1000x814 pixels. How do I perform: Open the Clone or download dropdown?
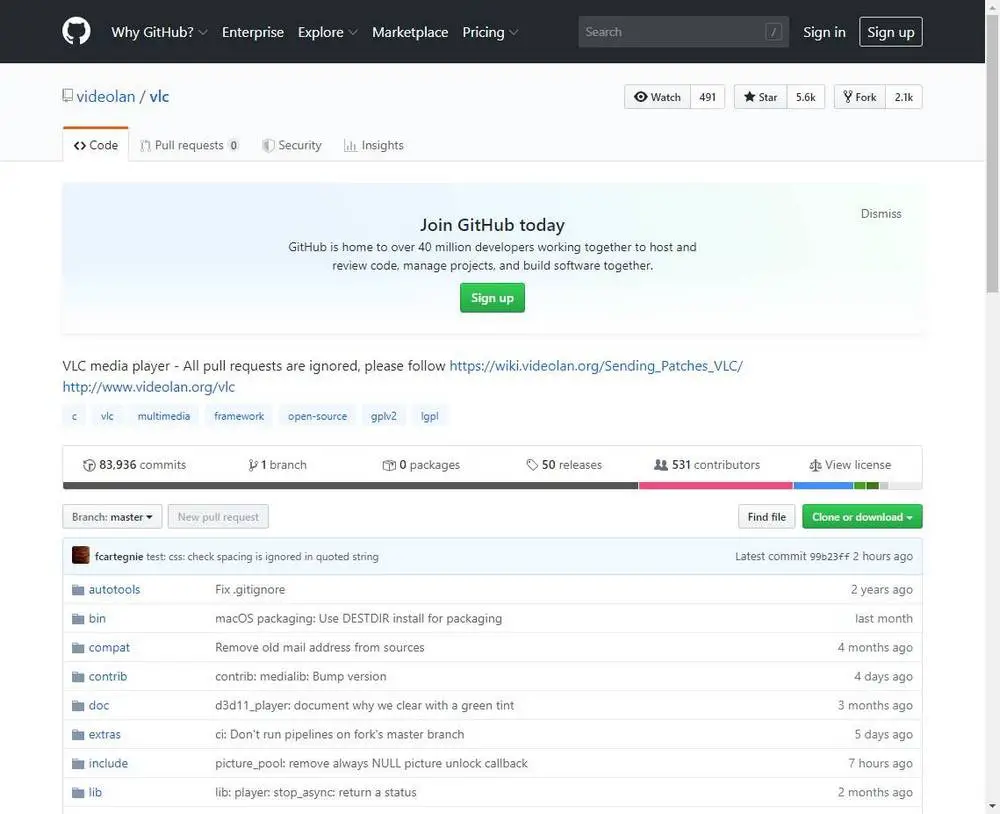pyautogui.click(x=862, y=517)
